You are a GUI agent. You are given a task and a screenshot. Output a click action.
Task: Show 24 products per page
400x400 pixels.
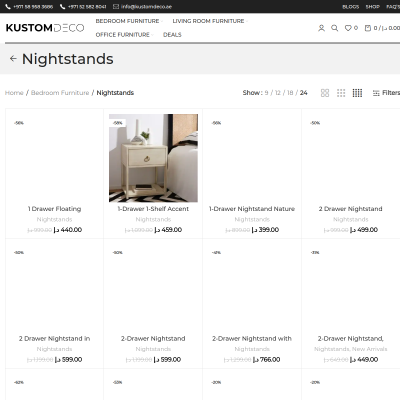(x=303, y=93)
